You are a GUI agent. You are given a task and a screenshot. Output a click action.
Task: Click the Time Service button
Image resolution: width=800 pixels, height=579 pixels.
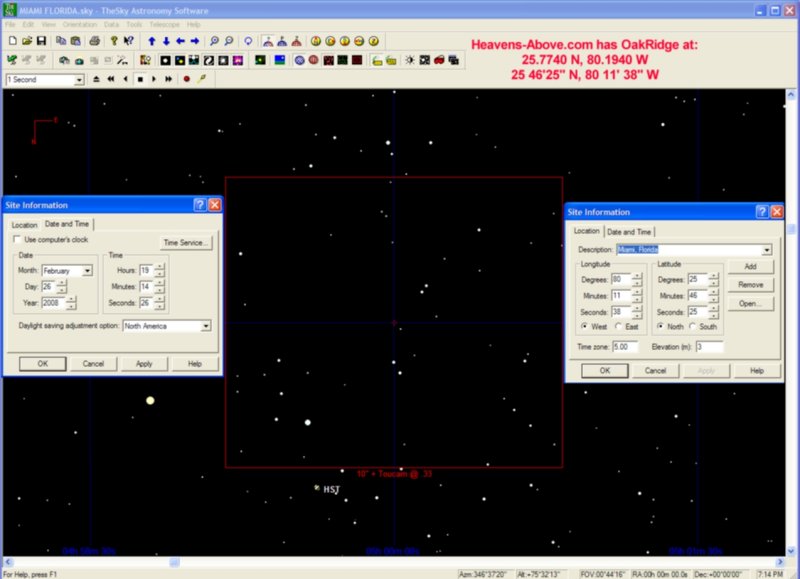[186, 242]
